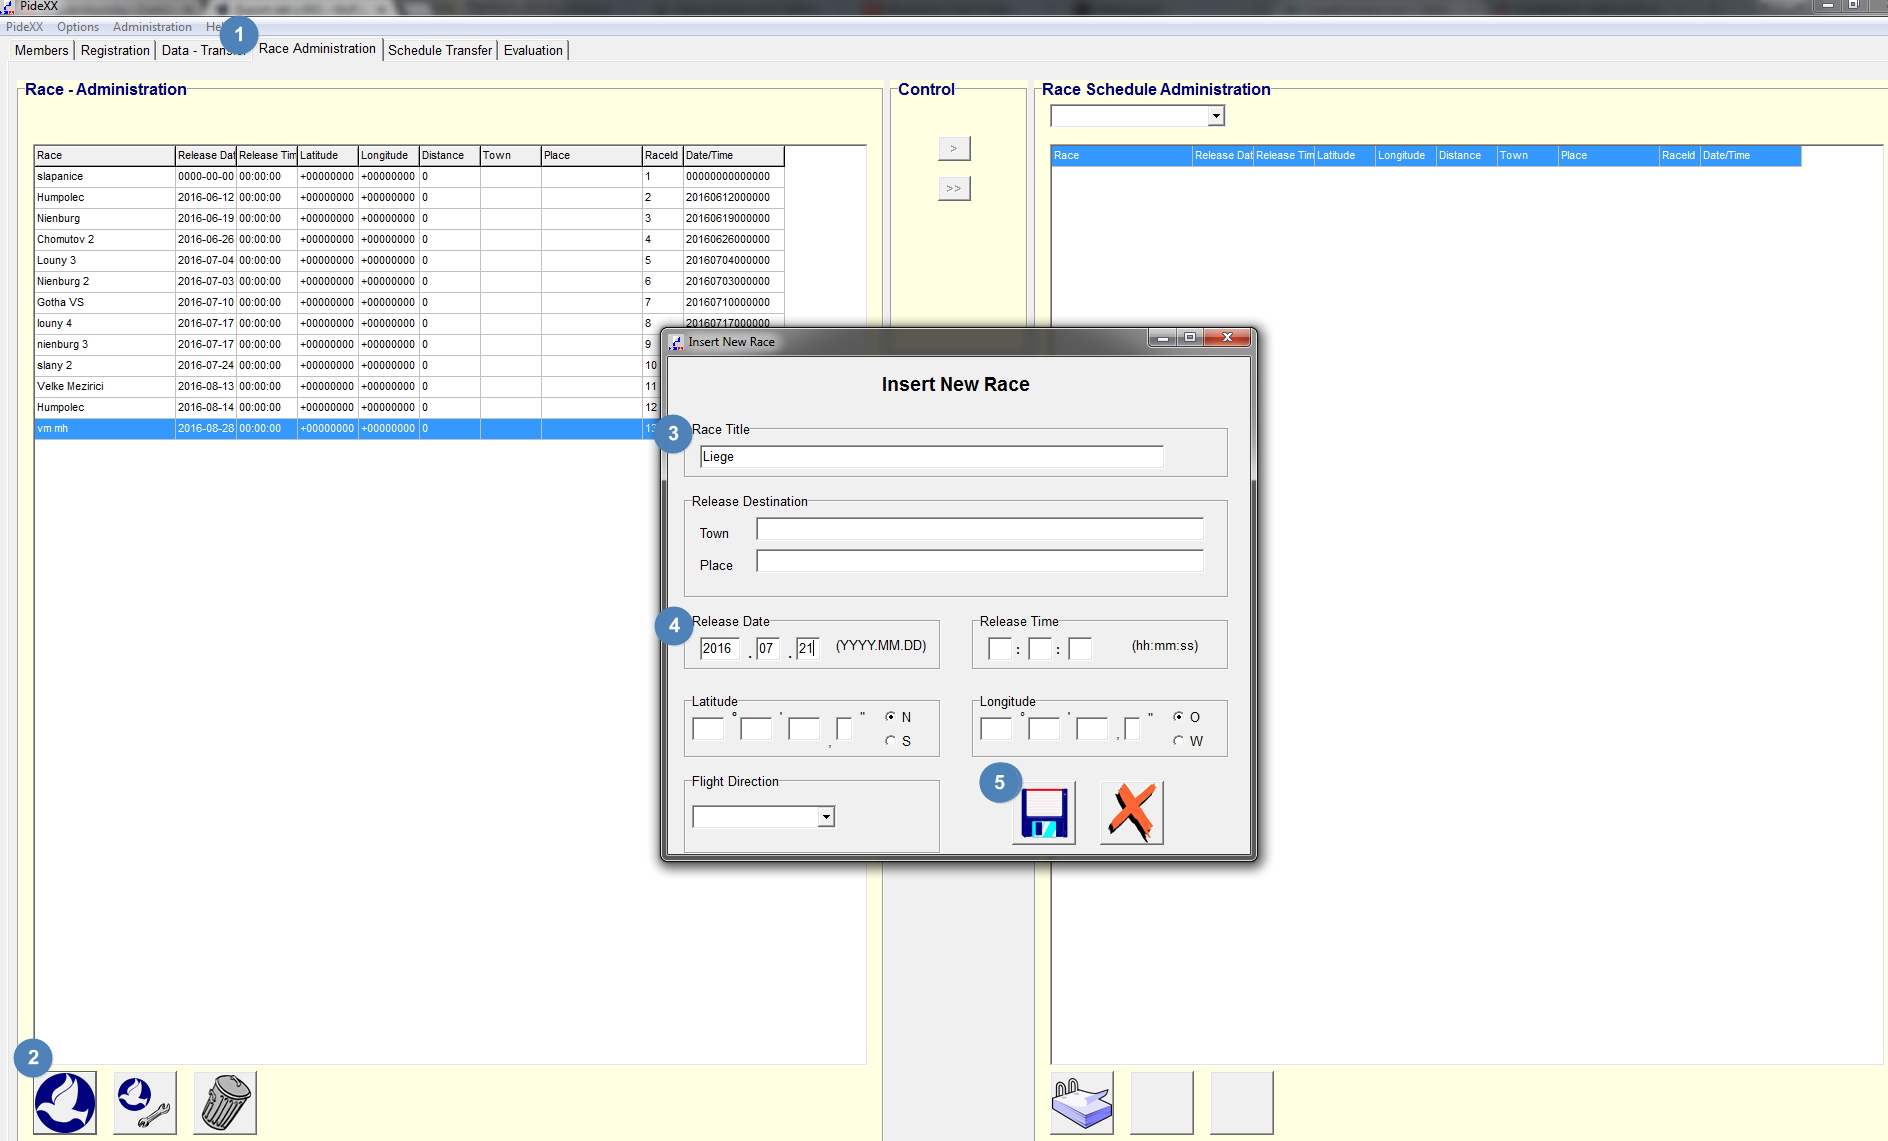Select the S latitude radio button
The image size is (1888, 1141).
(890, 741)
